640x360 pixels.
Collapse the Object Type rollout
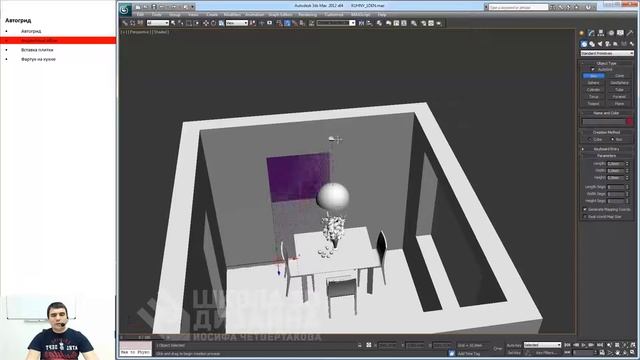(607, 63)
